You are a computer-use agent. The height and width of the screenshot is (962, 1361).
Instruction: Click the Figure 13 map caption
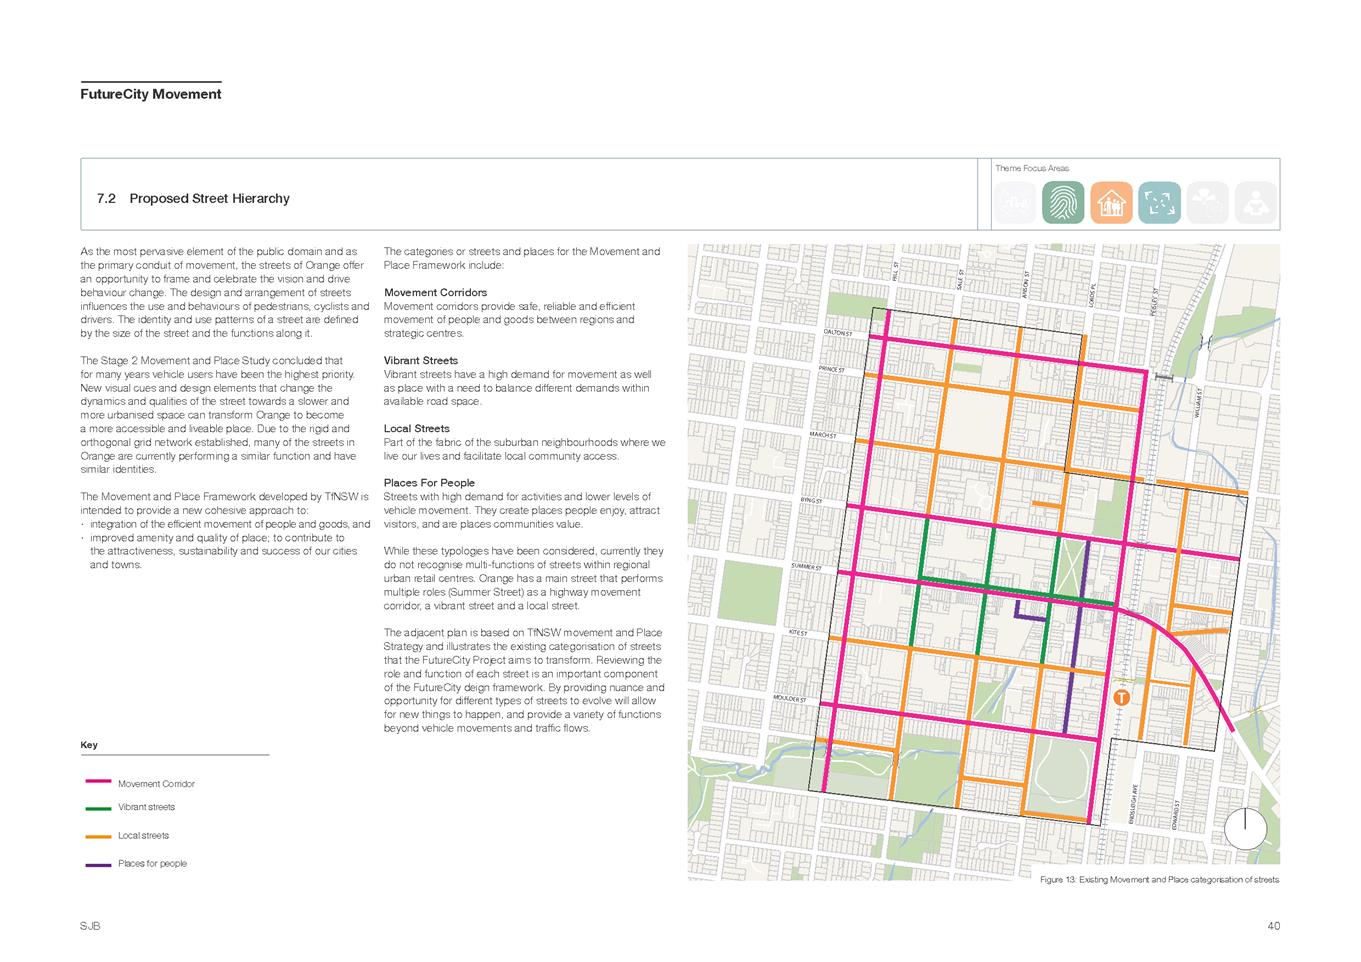point(1159,880)
